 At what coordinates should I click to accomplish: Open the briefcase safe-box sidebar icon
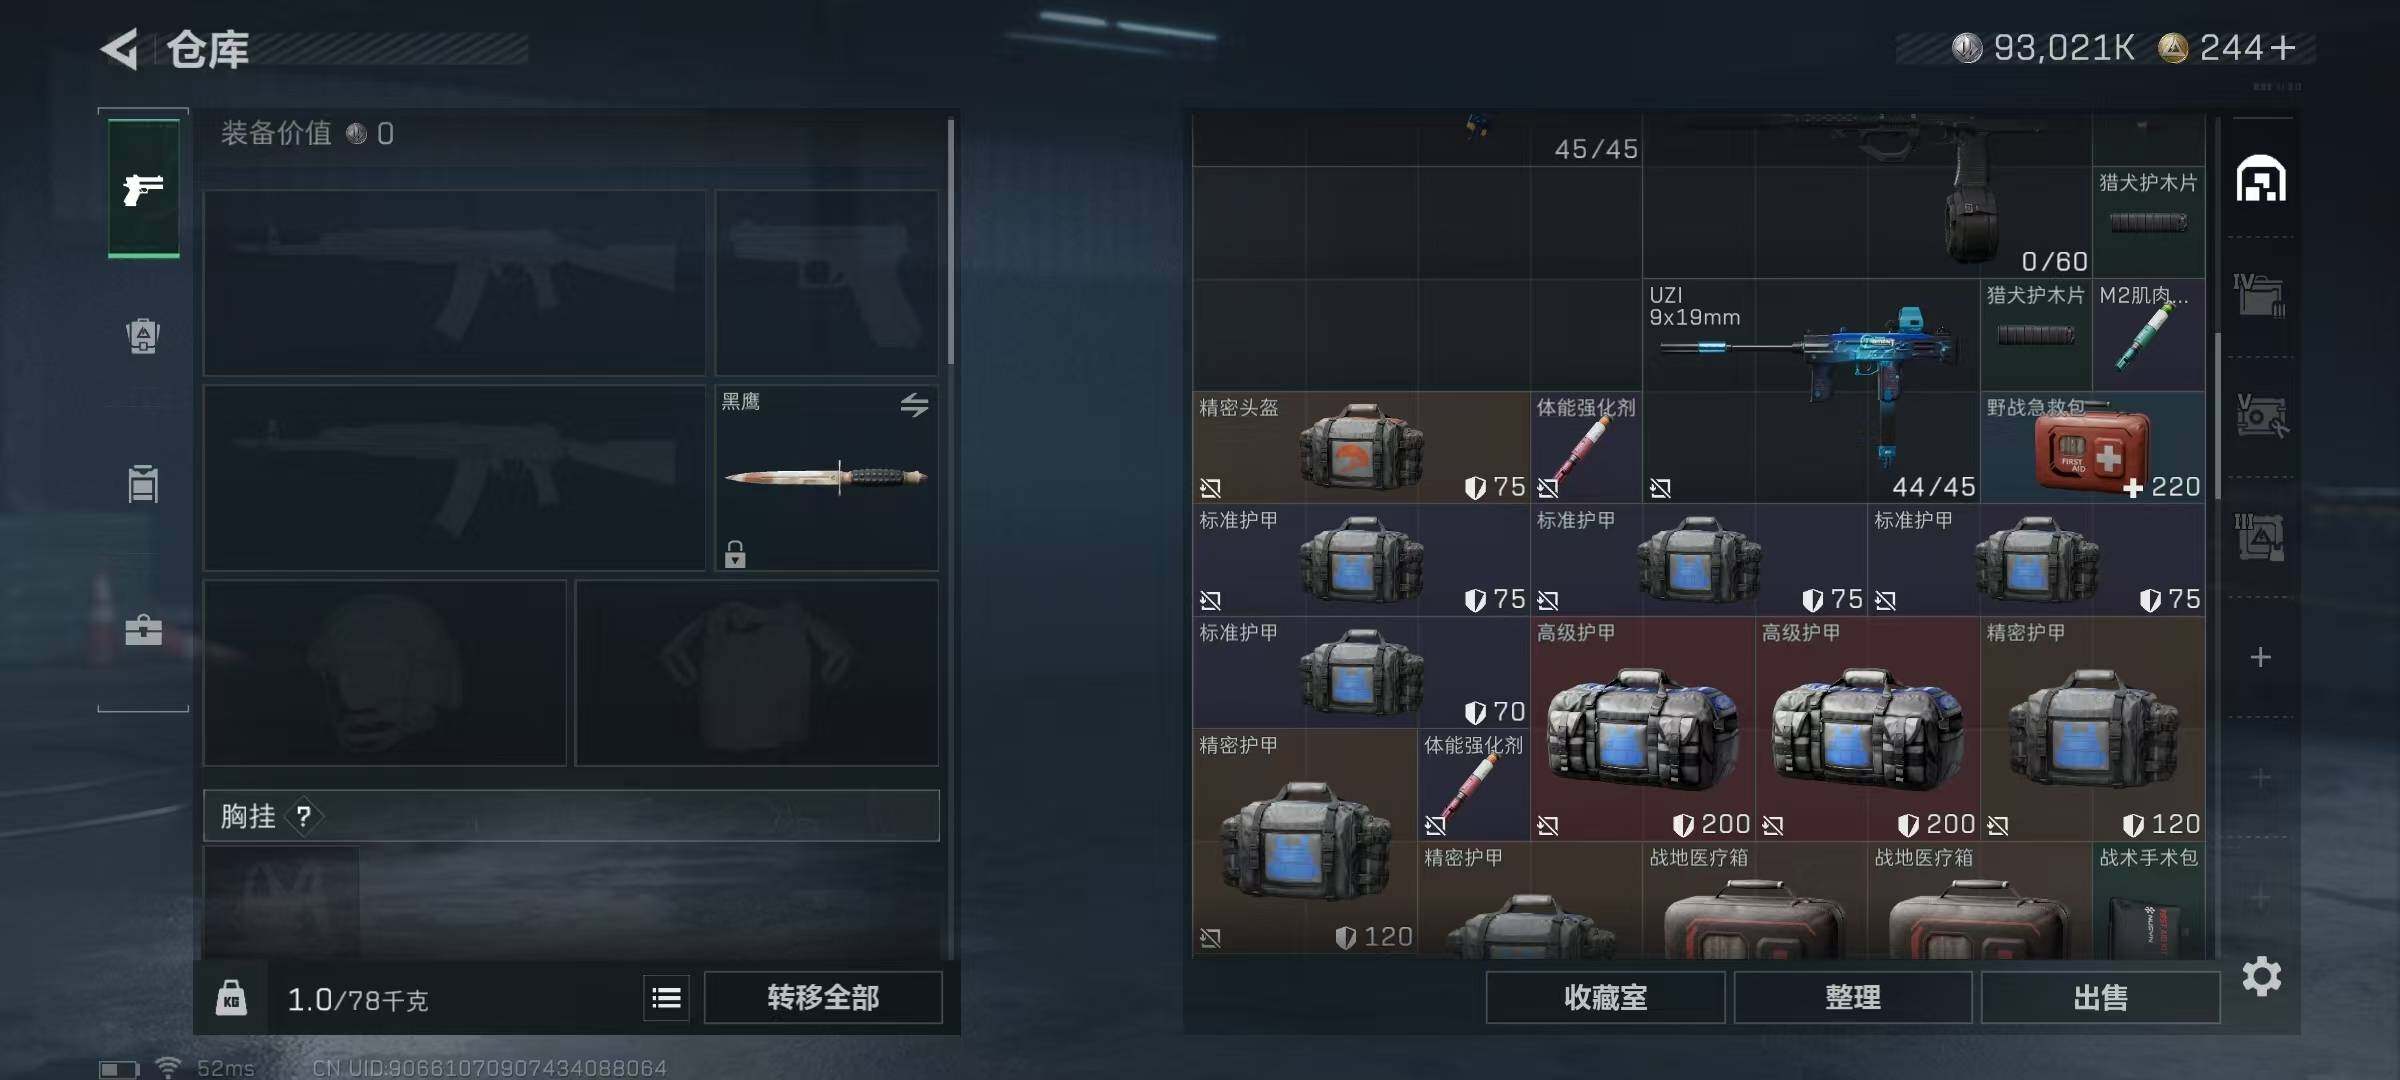pos(143,630)
